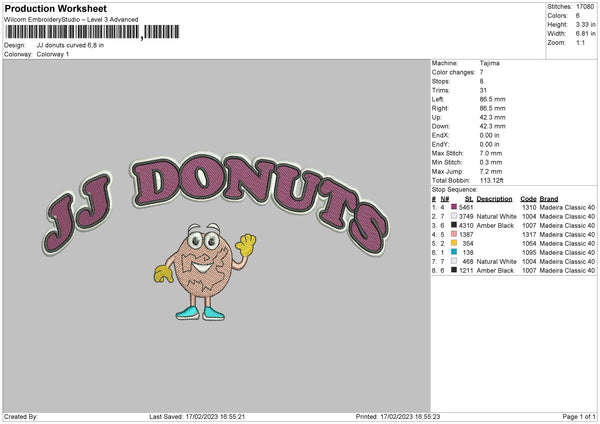600x424 pixels.
Task: Select the St. column header
Action: click(469, 199)
